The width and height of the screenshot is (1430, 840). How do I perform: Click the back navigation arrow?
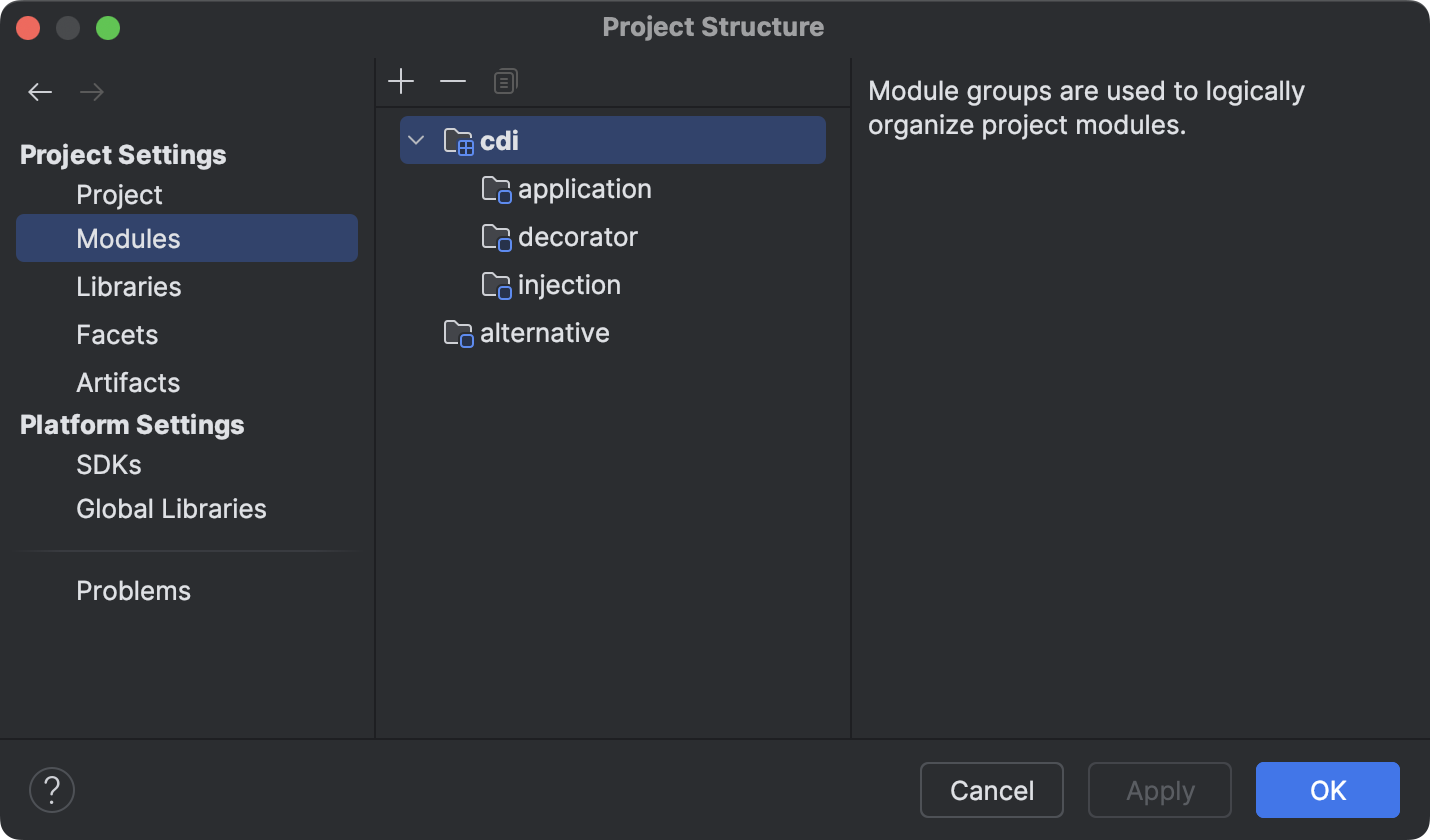(x=39, y=91)
